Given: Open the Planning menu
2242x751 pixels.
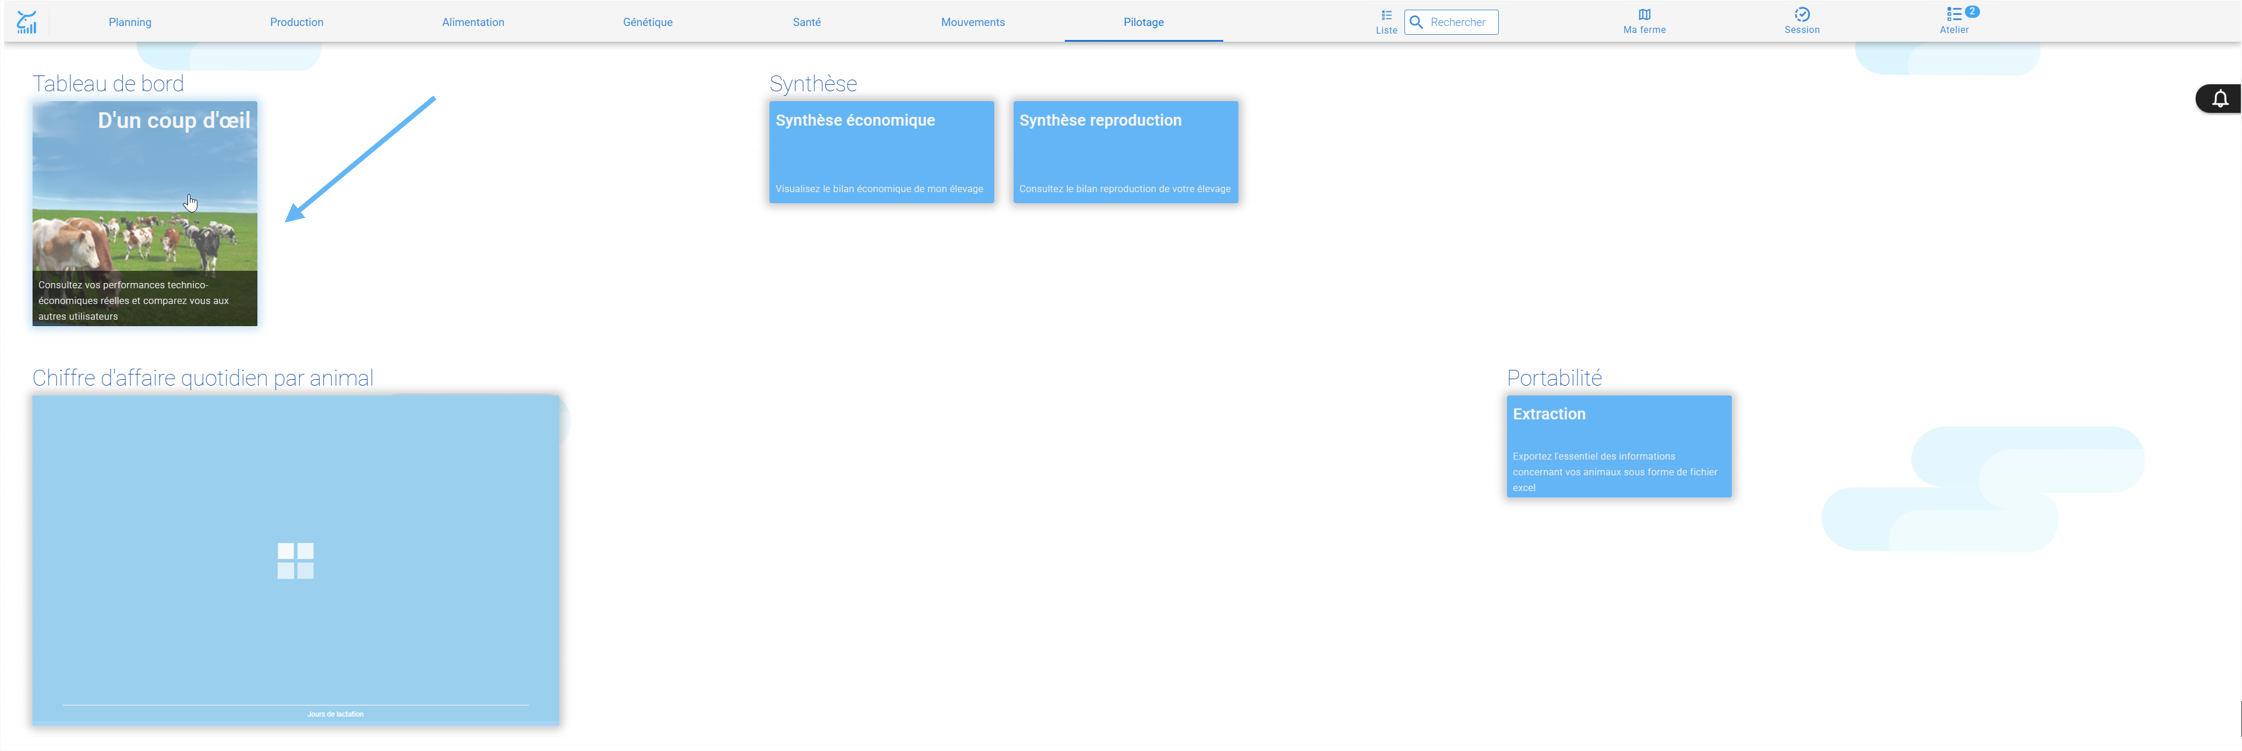Looking at the screenshot, I should (x=130, y=22).
